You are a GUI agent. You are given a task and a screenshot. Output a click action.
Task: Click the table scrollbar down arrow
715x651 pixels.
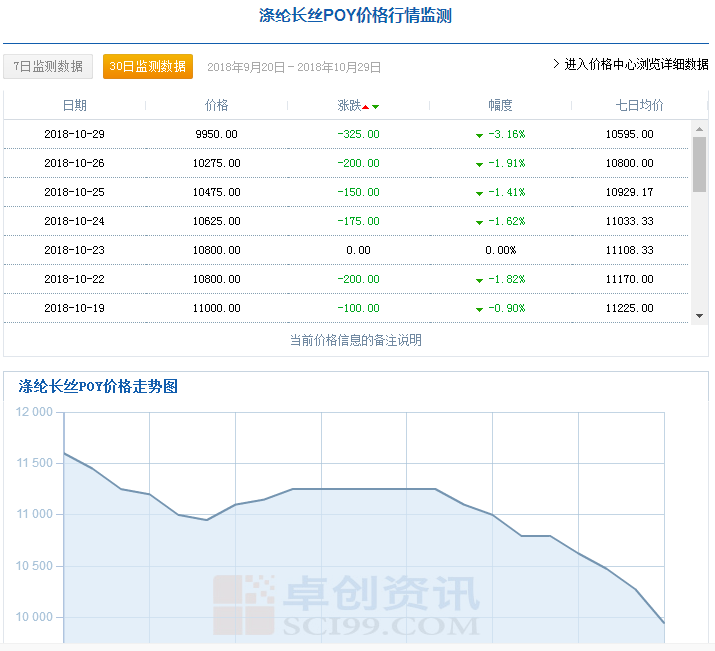click(699, 316)
